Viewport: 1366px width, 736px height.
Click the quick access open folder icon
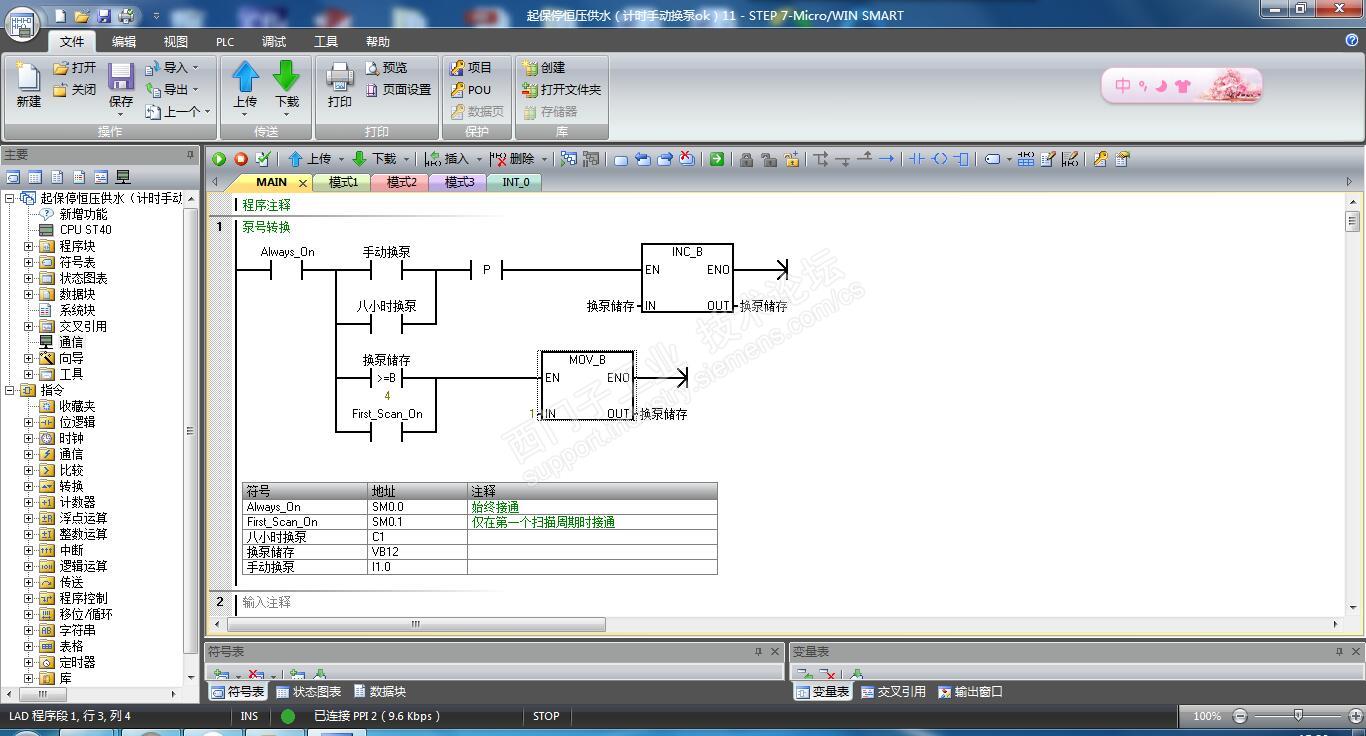pyautogui.click(x=82, y=15)
